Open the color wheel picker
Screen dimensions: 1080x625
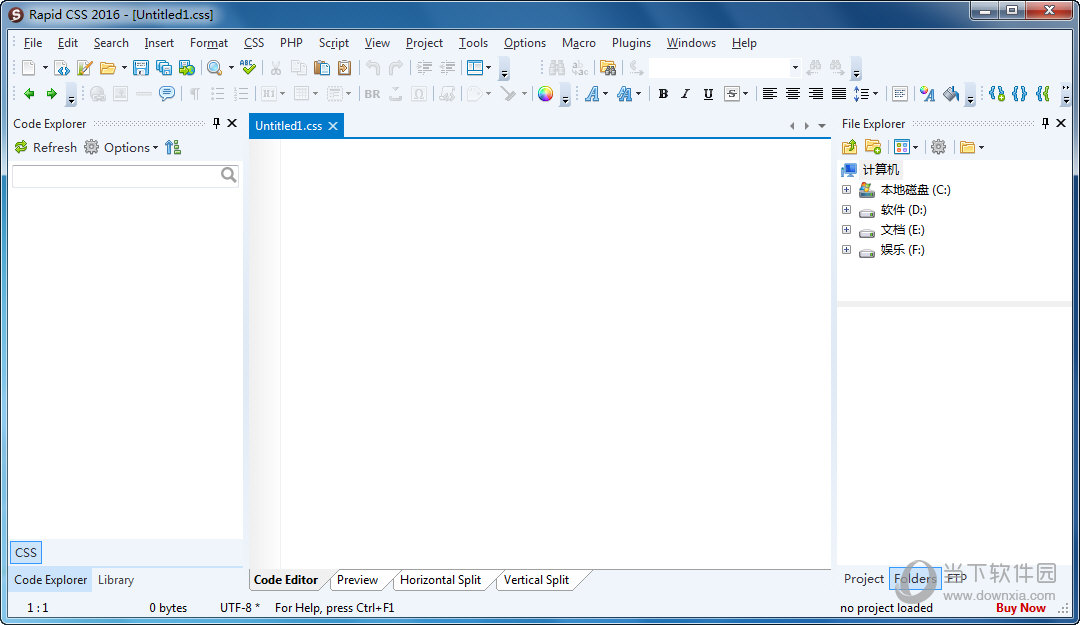point(545,94)
